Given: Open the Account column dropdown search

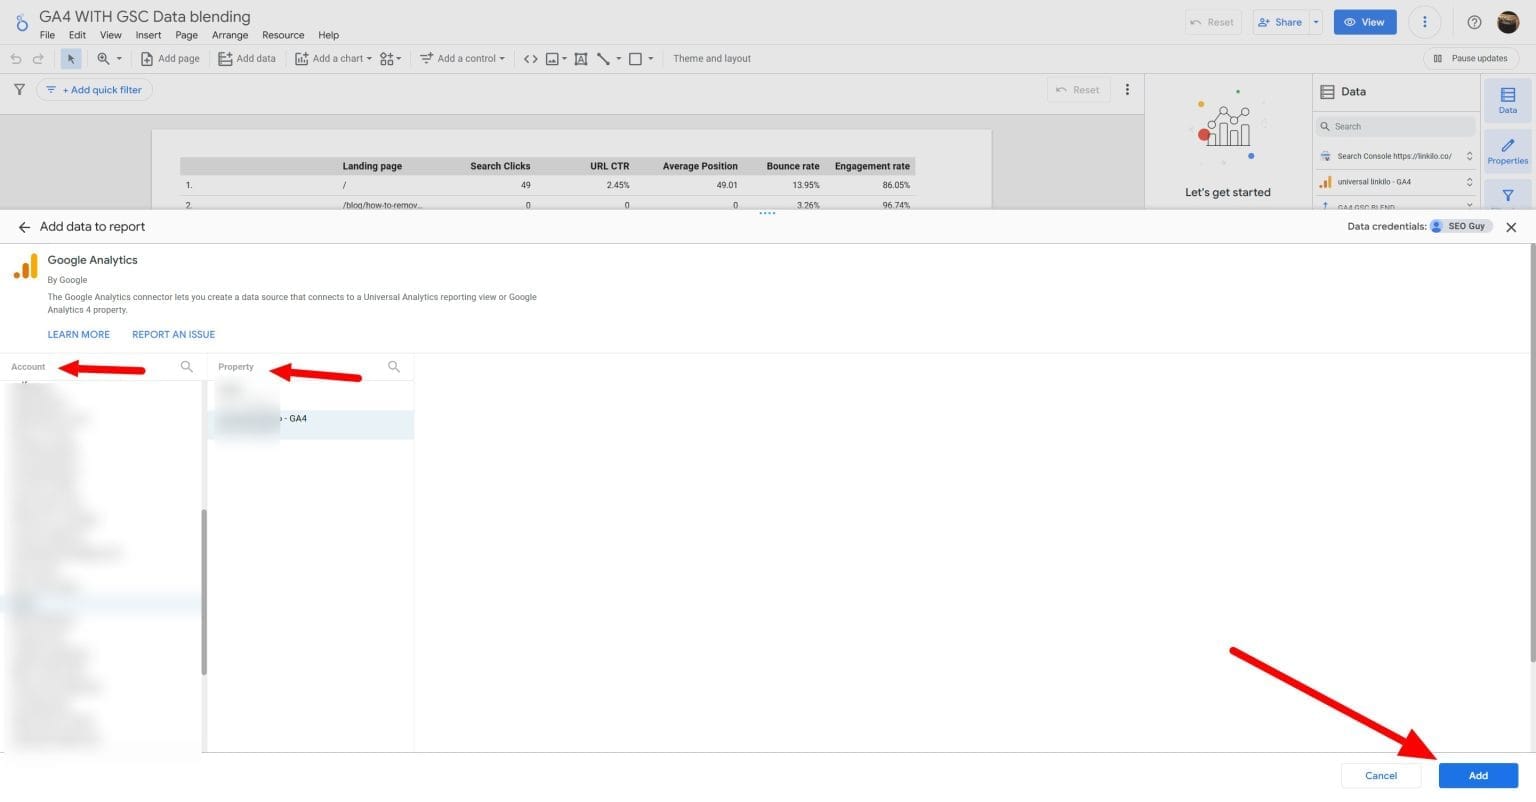Looking at the screenshot, I should point(186,366).
